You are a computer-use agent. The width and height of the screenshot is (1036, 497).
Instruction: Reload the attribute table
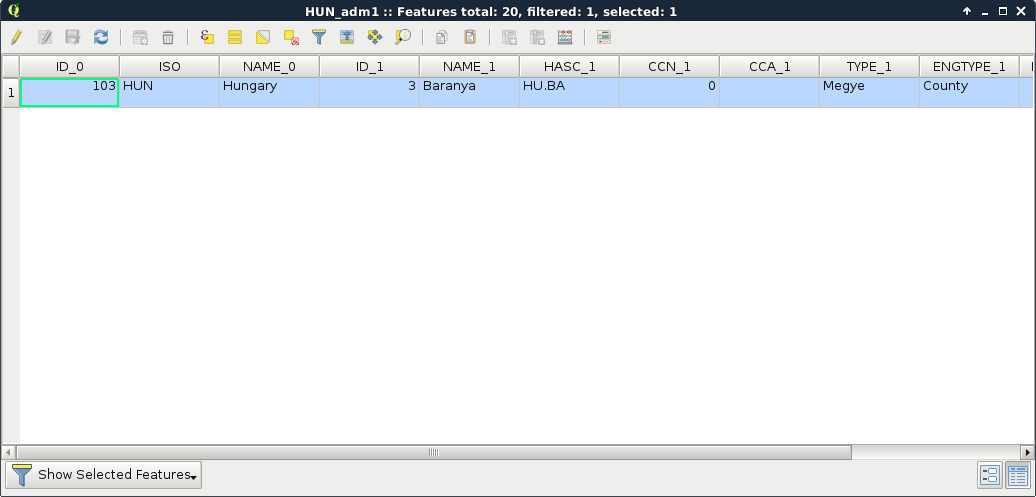(x=101, y=37)
